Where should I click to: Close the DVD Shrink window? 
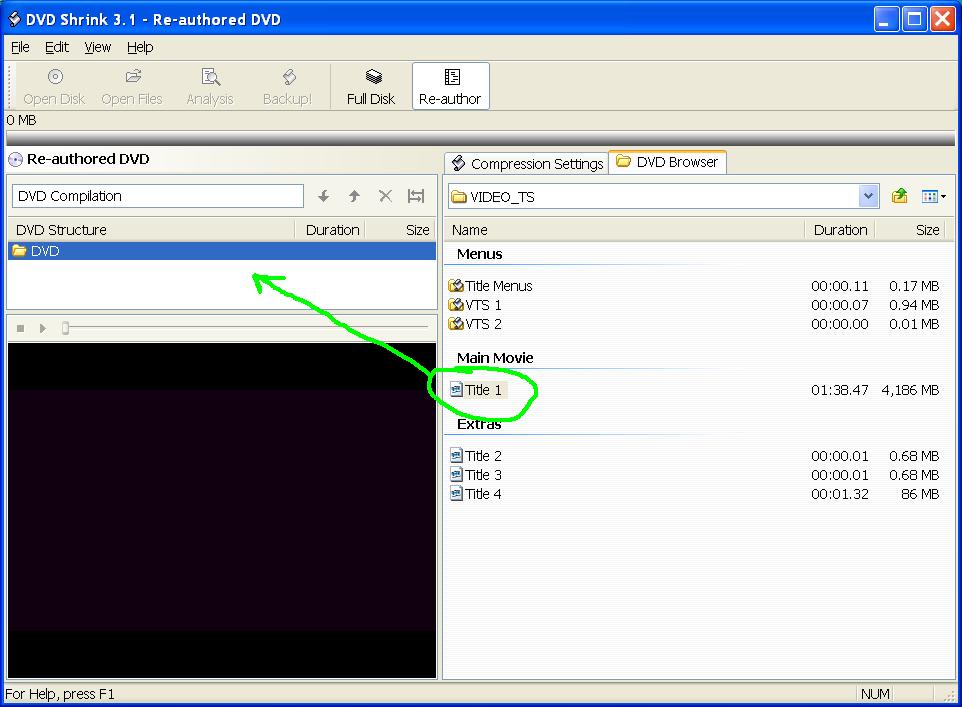[942, 19]
